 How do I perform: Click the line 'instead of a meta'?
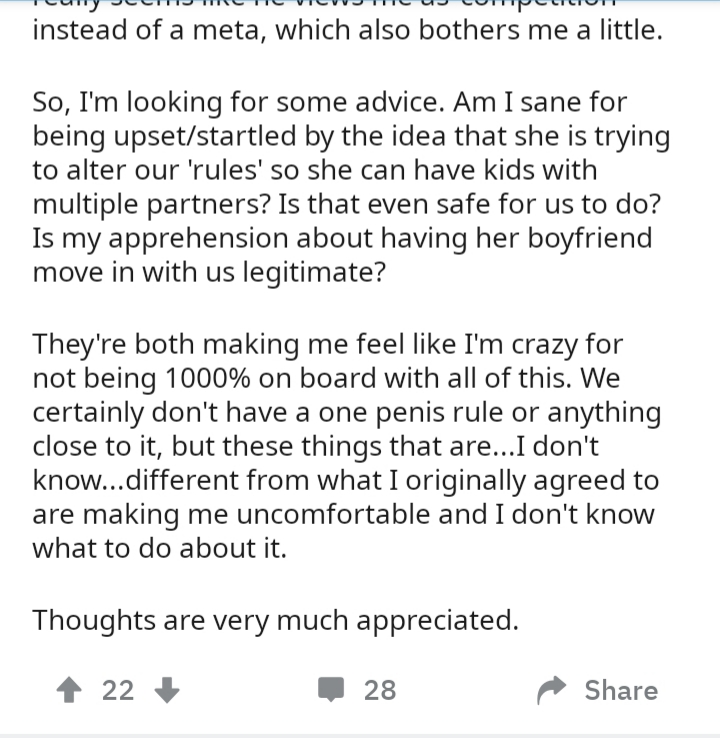(347, 30)
